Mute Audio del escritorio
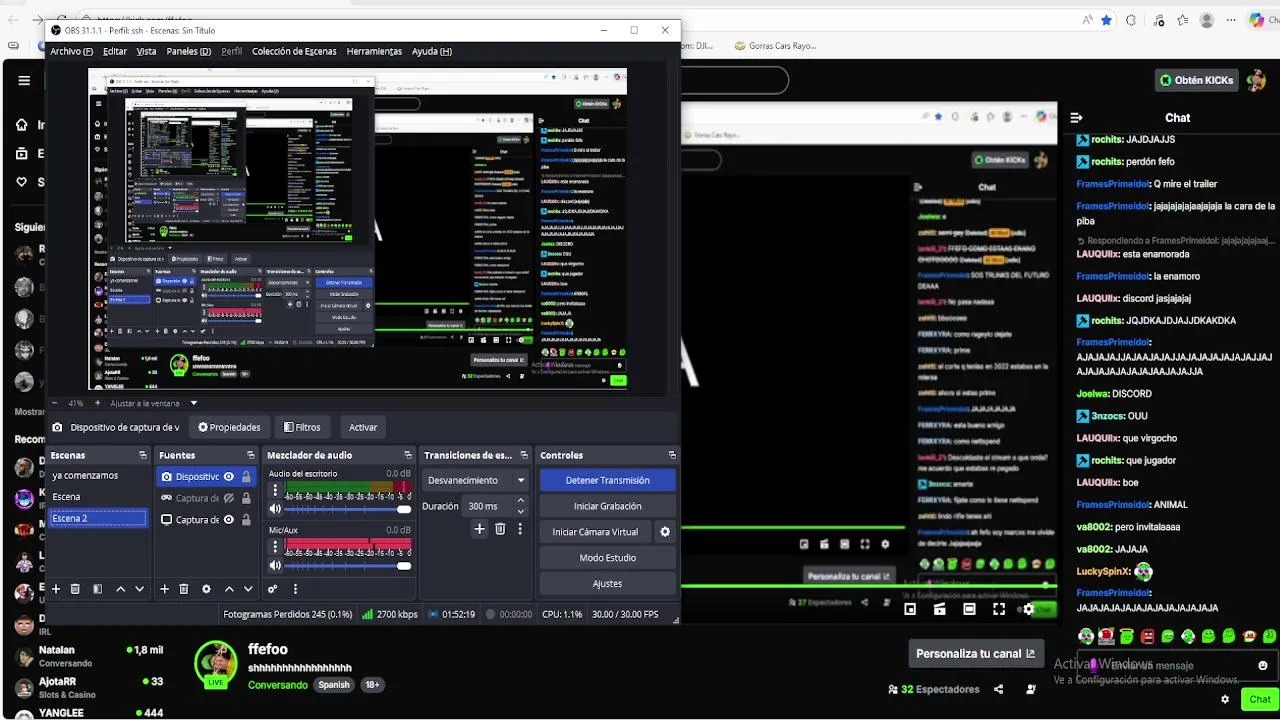This screenshot has width=1280, height=720. coord(275,509)
